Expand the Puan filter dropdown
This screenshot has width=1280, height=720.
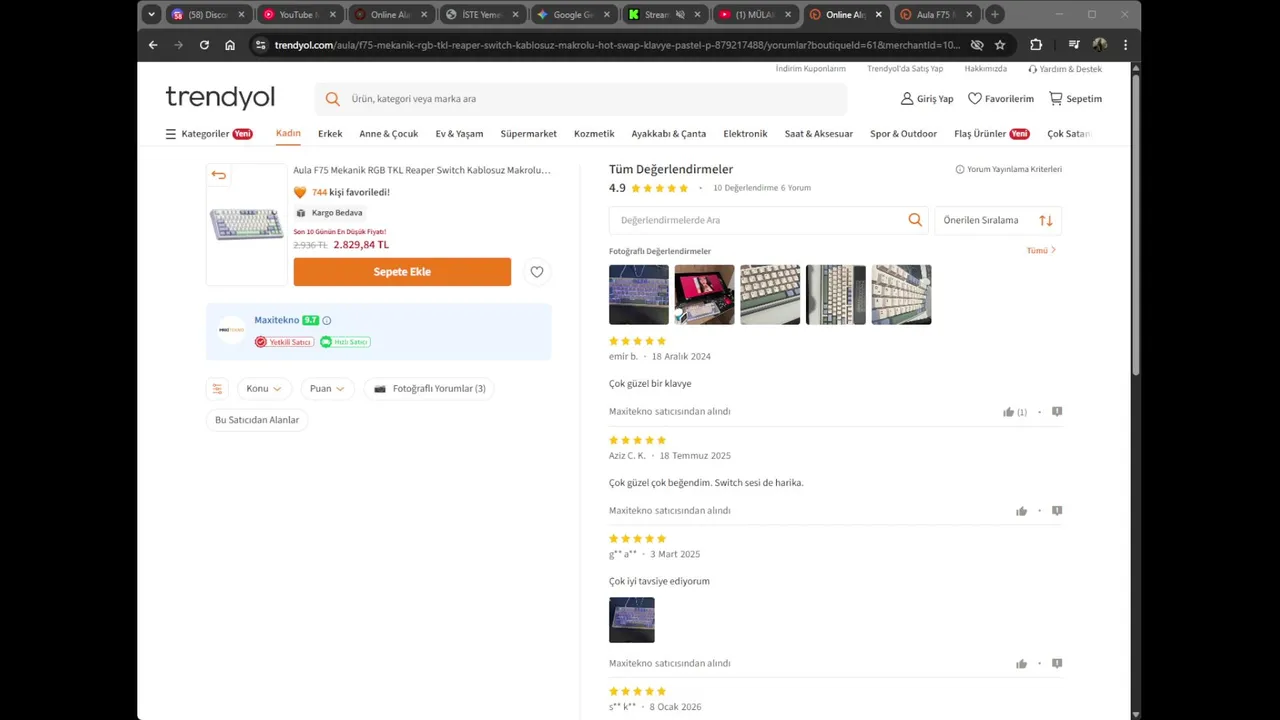327,389
